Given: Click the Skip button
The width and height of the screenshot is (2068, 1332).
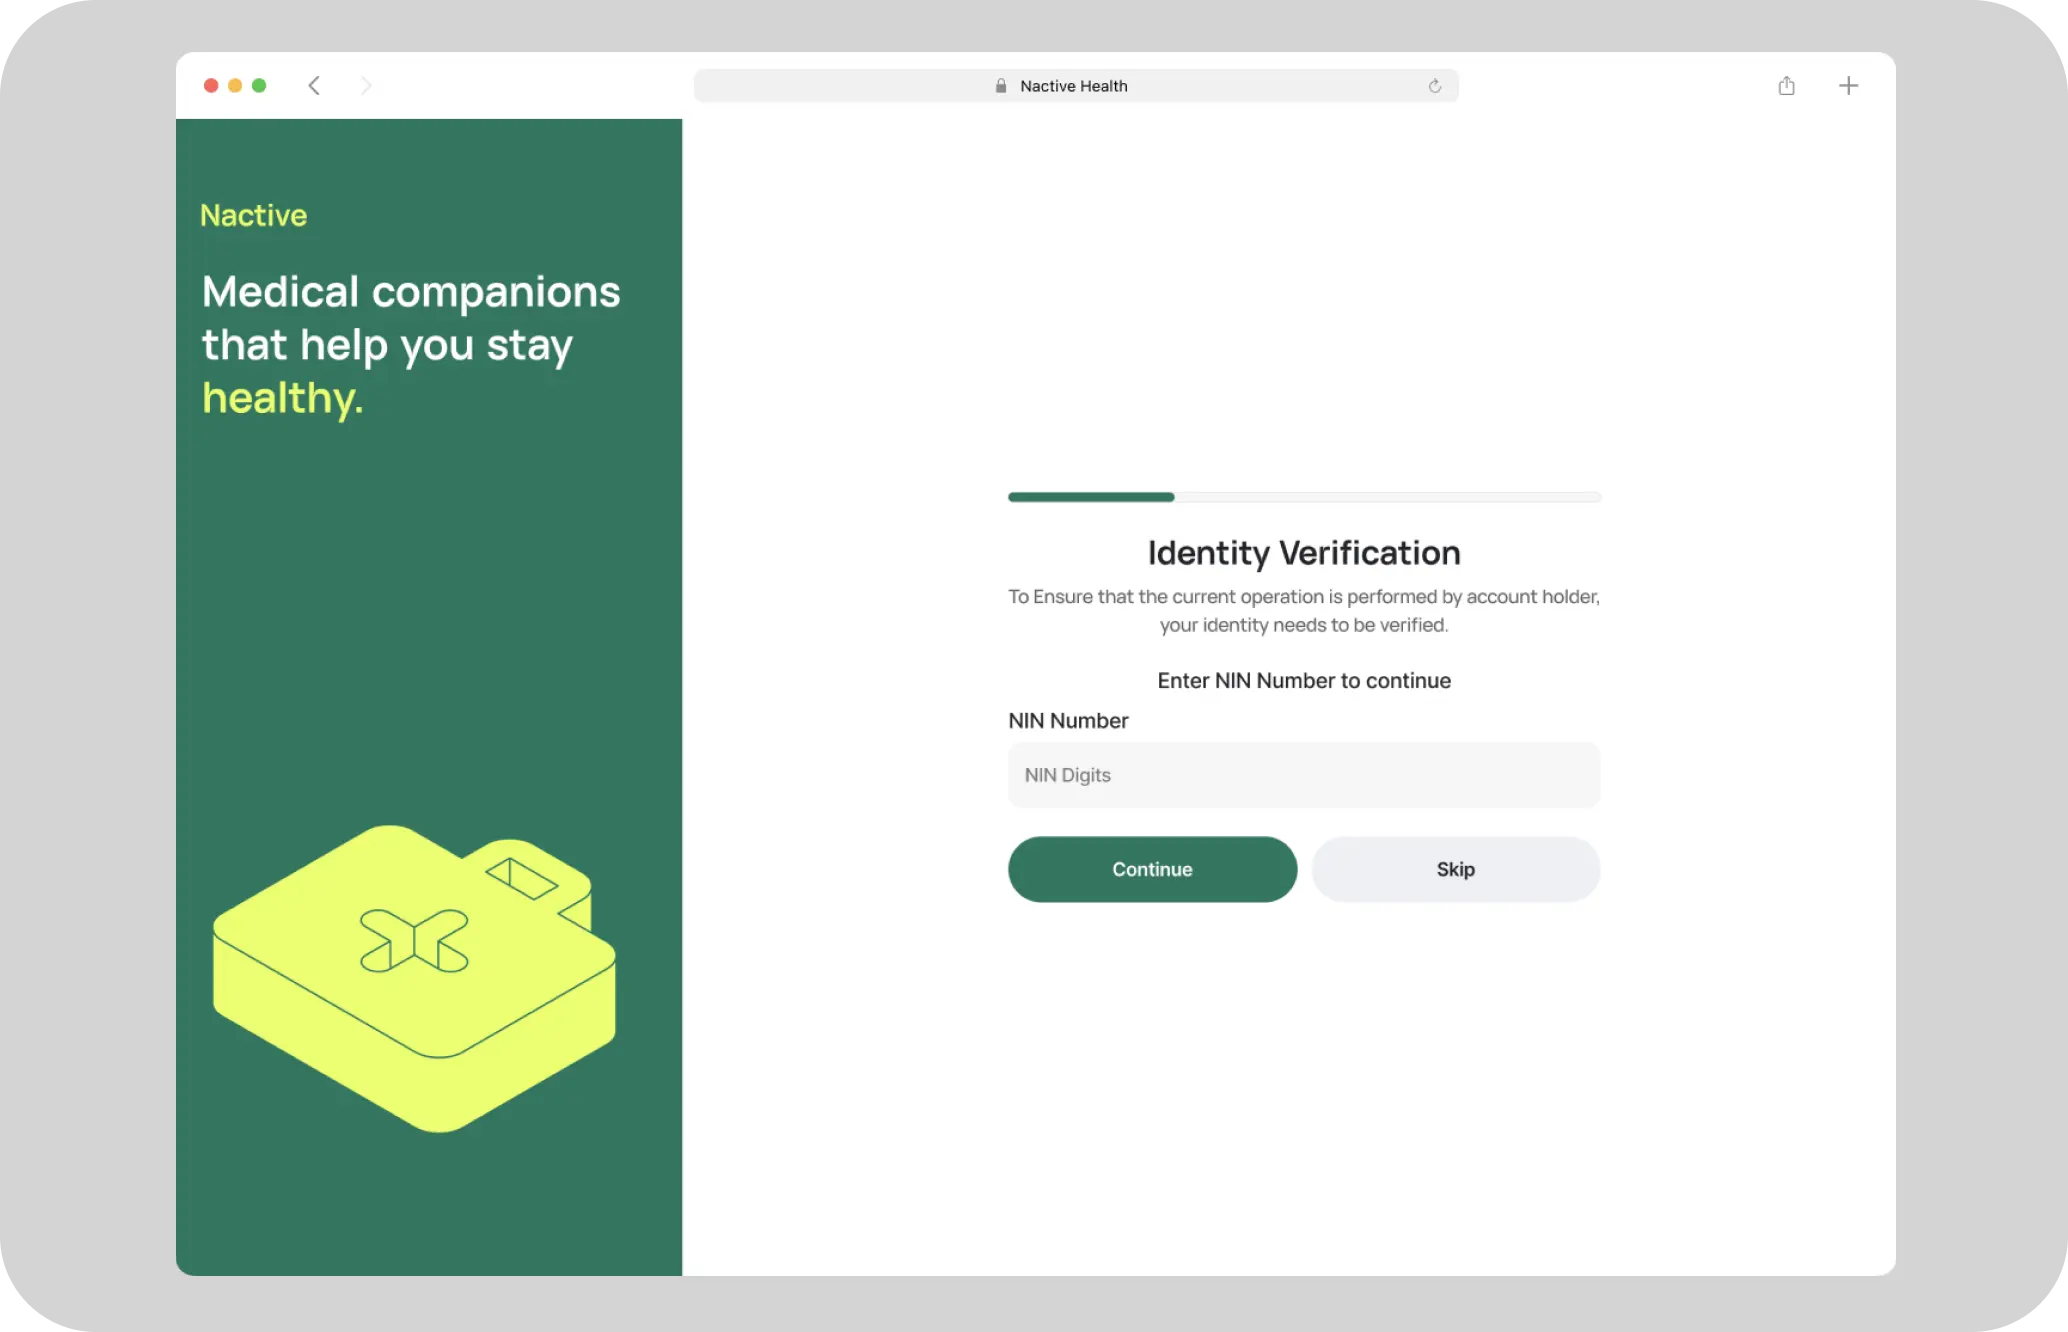Looking at the screenshot, I should click(1456, 869).
